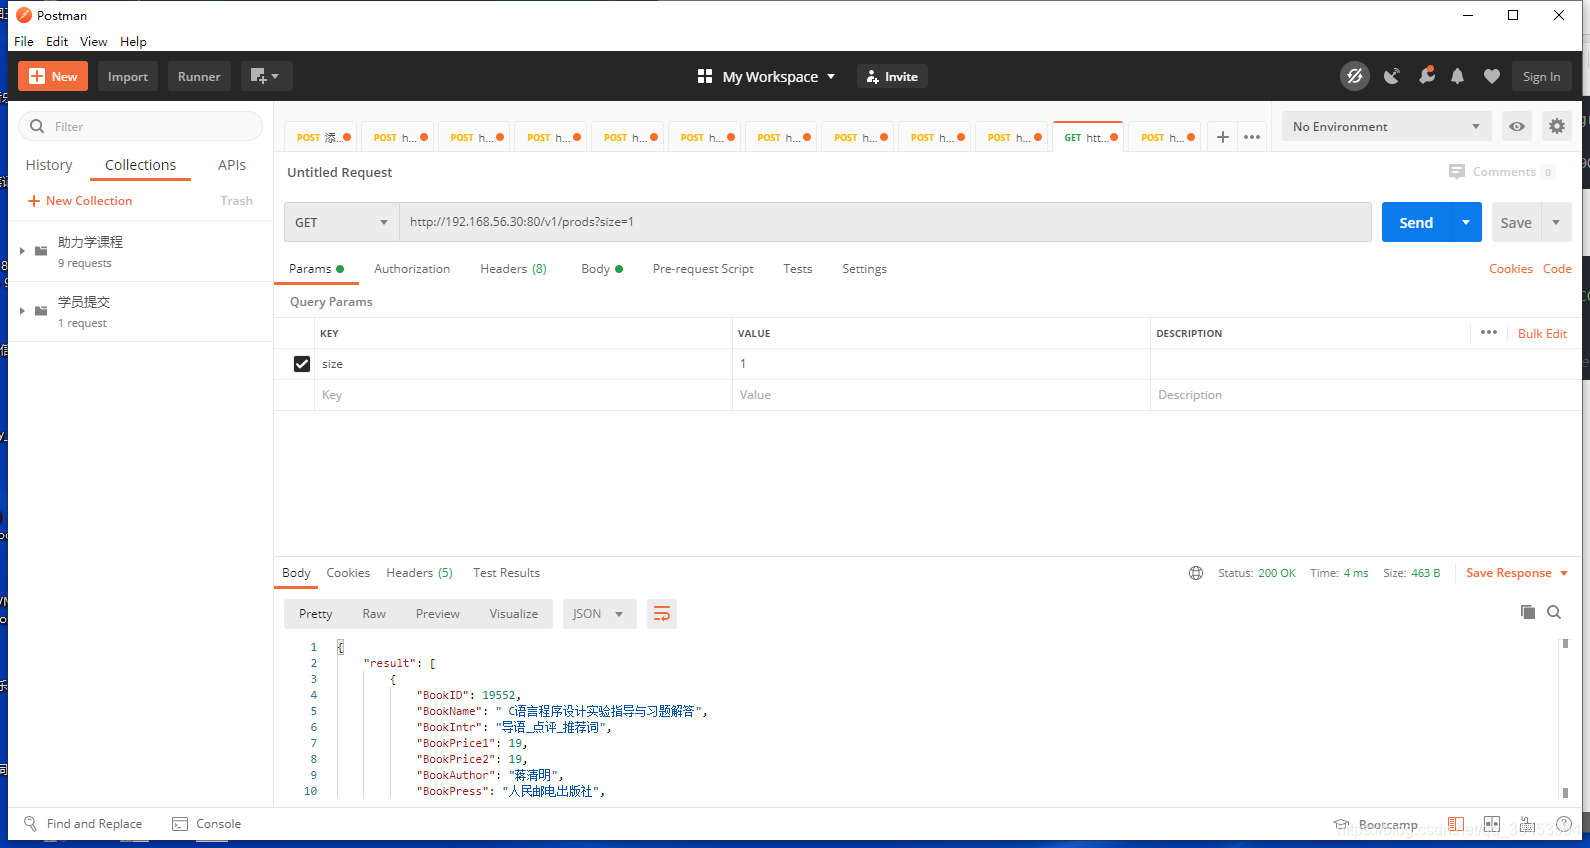Open keyboard shortcuts icon

click(1527, 825)
